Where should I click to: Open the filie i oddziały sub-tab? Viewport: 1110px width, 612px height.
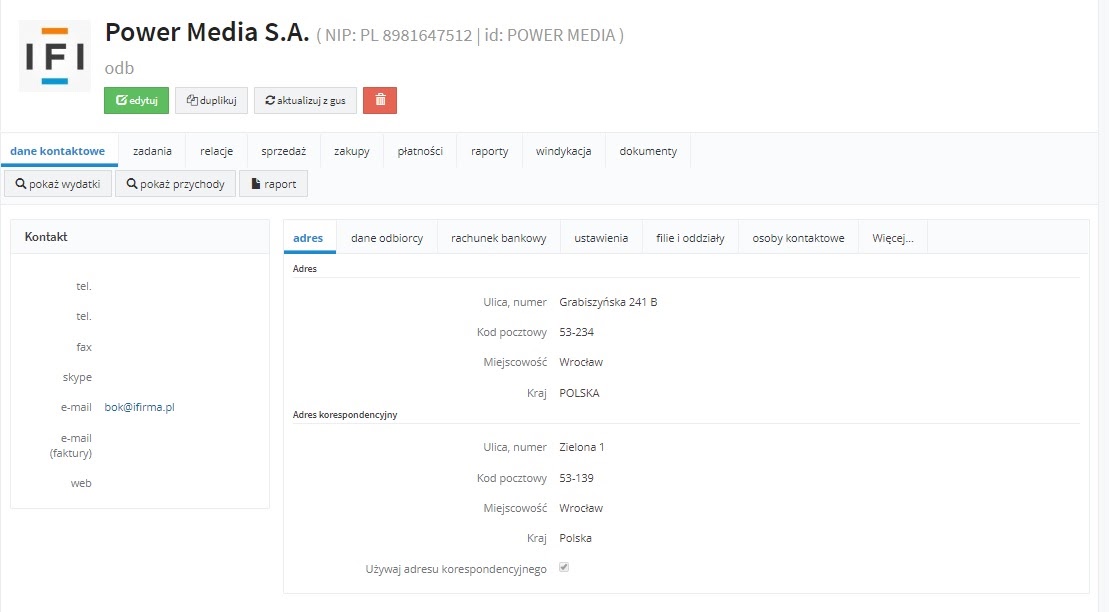690,238
